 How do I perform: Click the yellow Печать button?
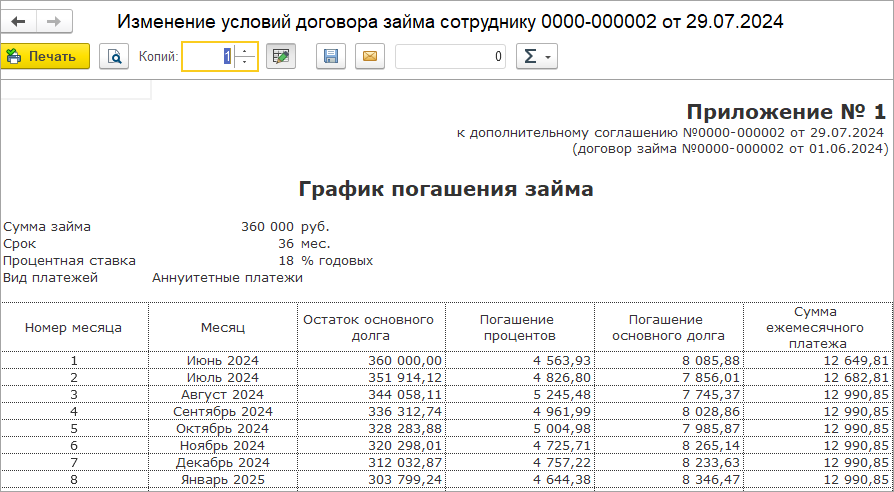click(x=44, y=56)
